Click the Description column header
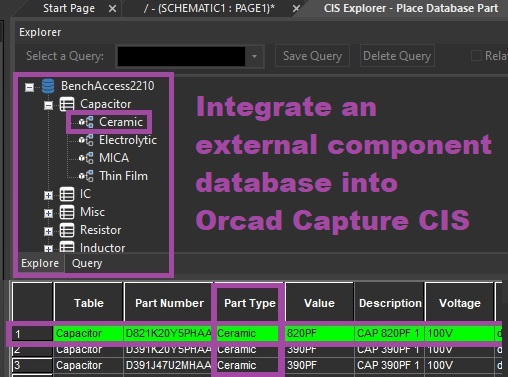Viewport: 508px width, 377px height. click(389, 303)
